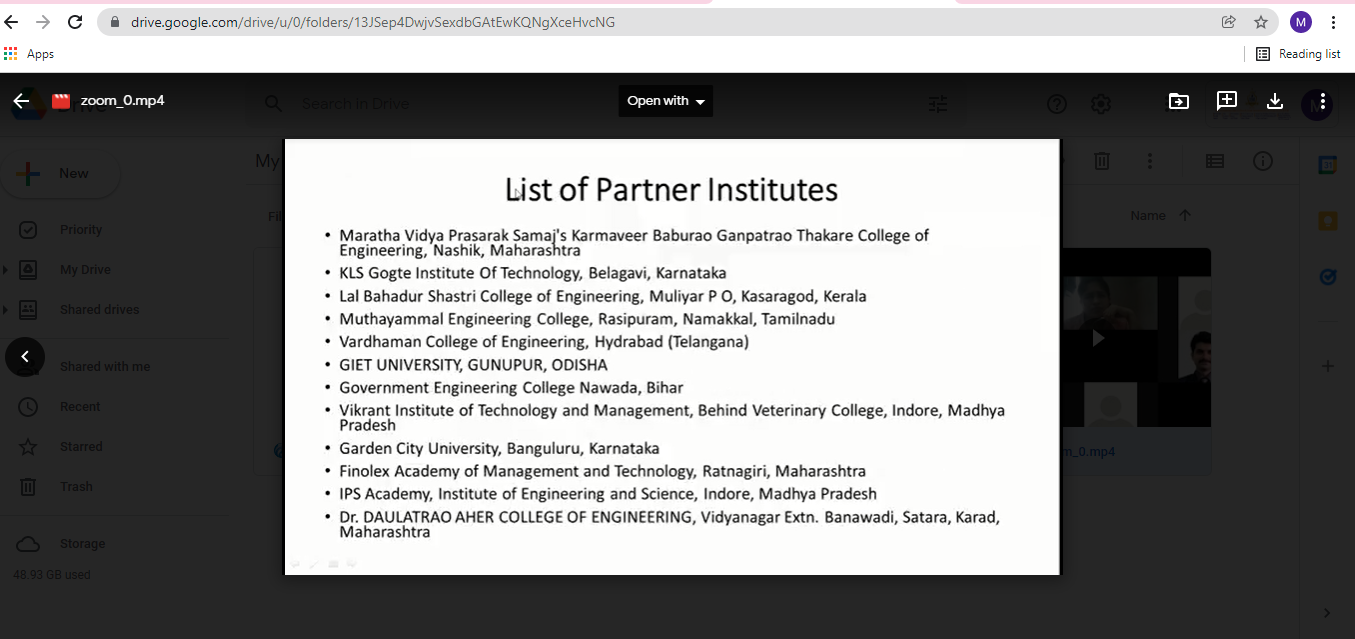Hide the Drive side panel chevron
This screenshot has height=639, width=1355.
[x=1328, y=613]
